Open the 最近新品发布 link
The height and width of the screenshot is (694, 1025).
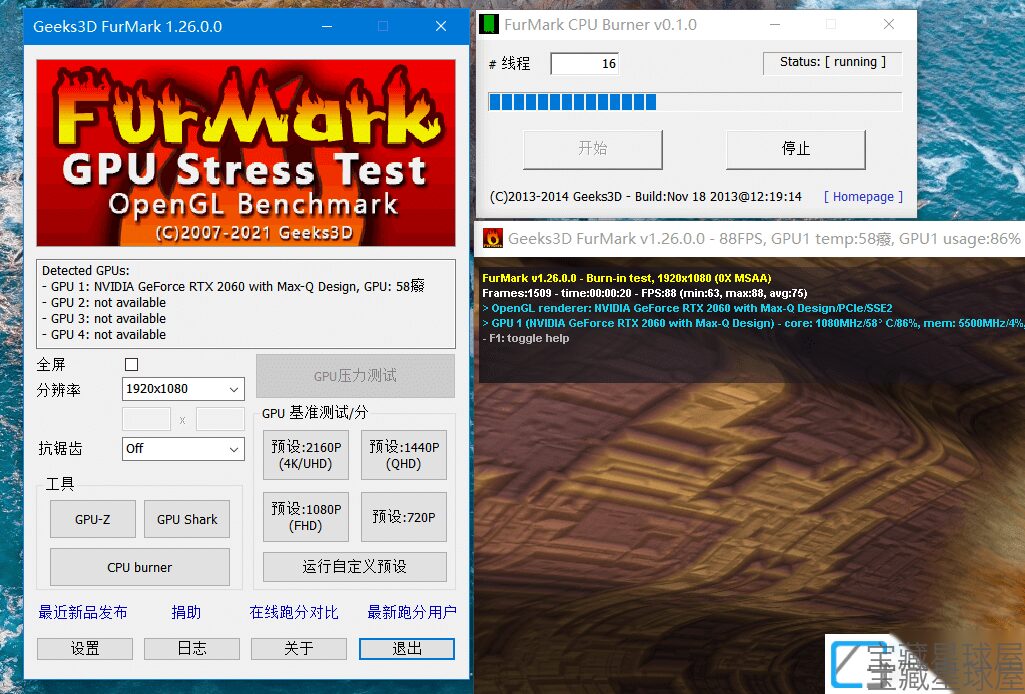(83, 612)
